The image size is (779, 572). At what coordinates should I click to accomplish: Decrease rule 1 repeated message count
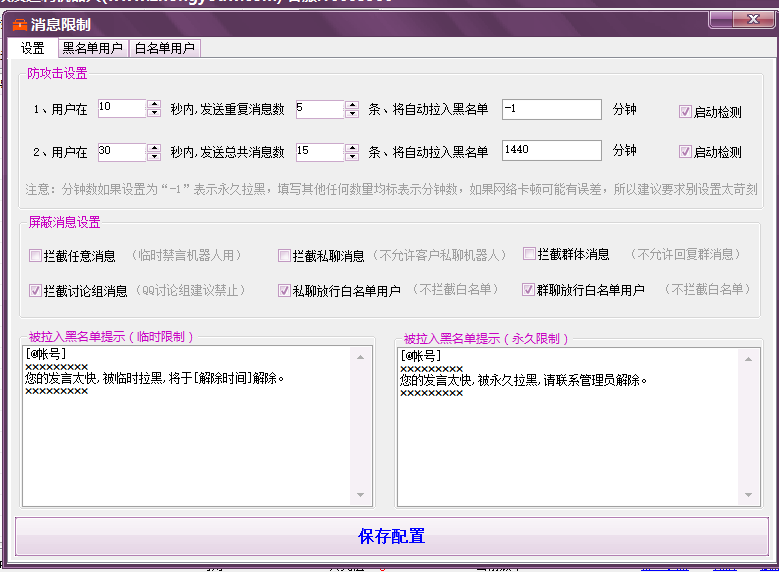coord(352,114)
